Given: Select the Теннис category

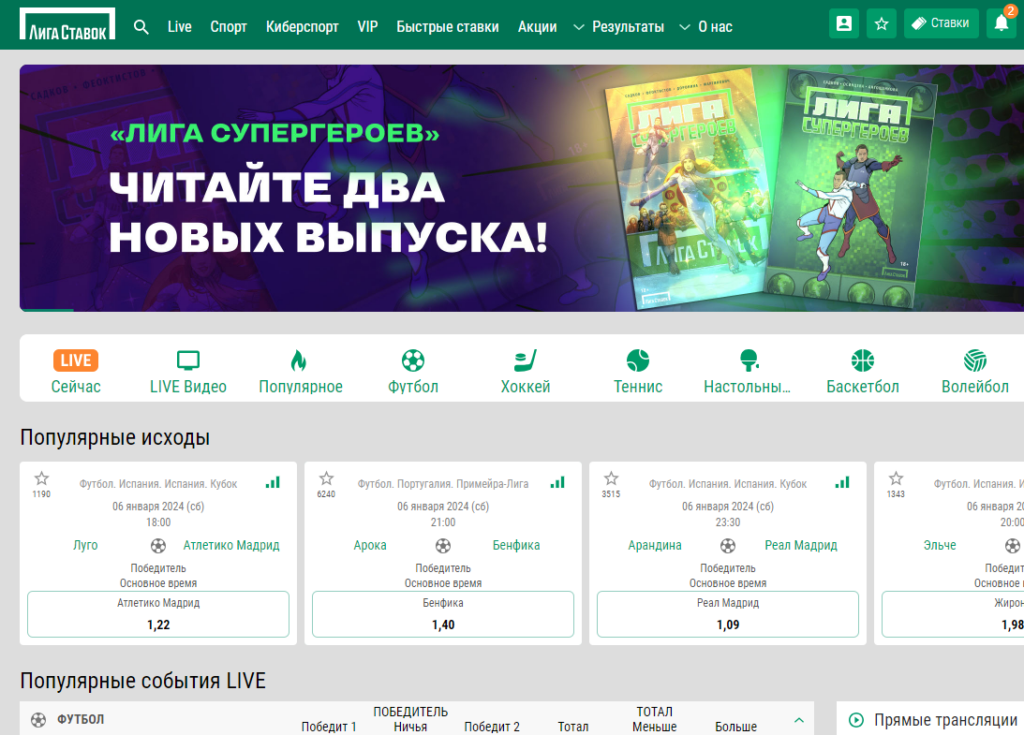Looking at the screenshot, I should click(638, 370).
